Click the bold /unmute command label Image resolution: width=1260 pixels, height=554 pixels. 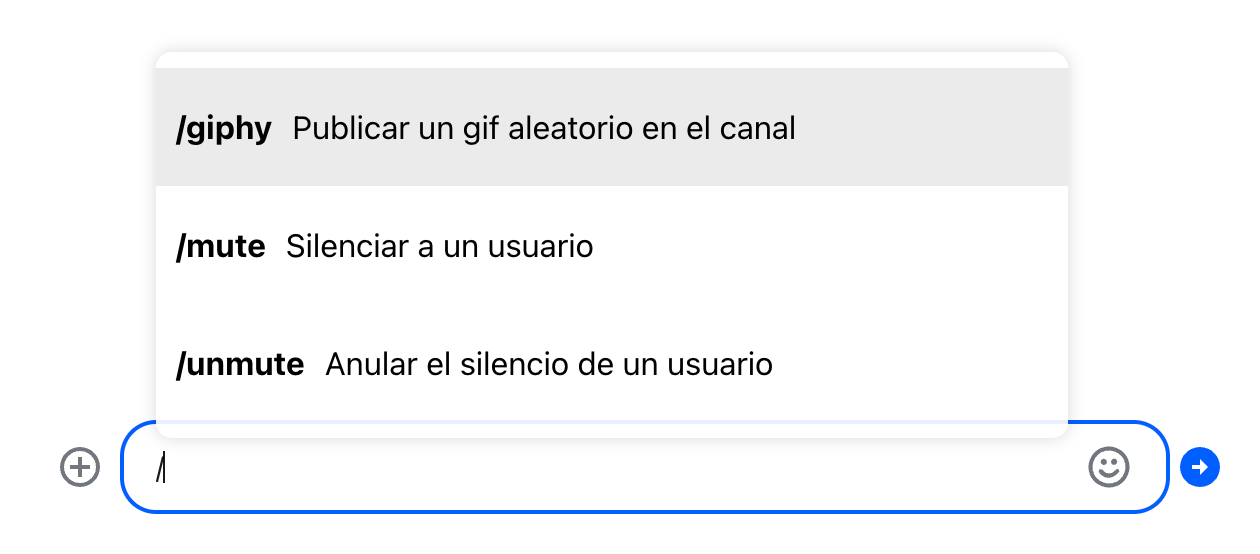click(240, 364)
